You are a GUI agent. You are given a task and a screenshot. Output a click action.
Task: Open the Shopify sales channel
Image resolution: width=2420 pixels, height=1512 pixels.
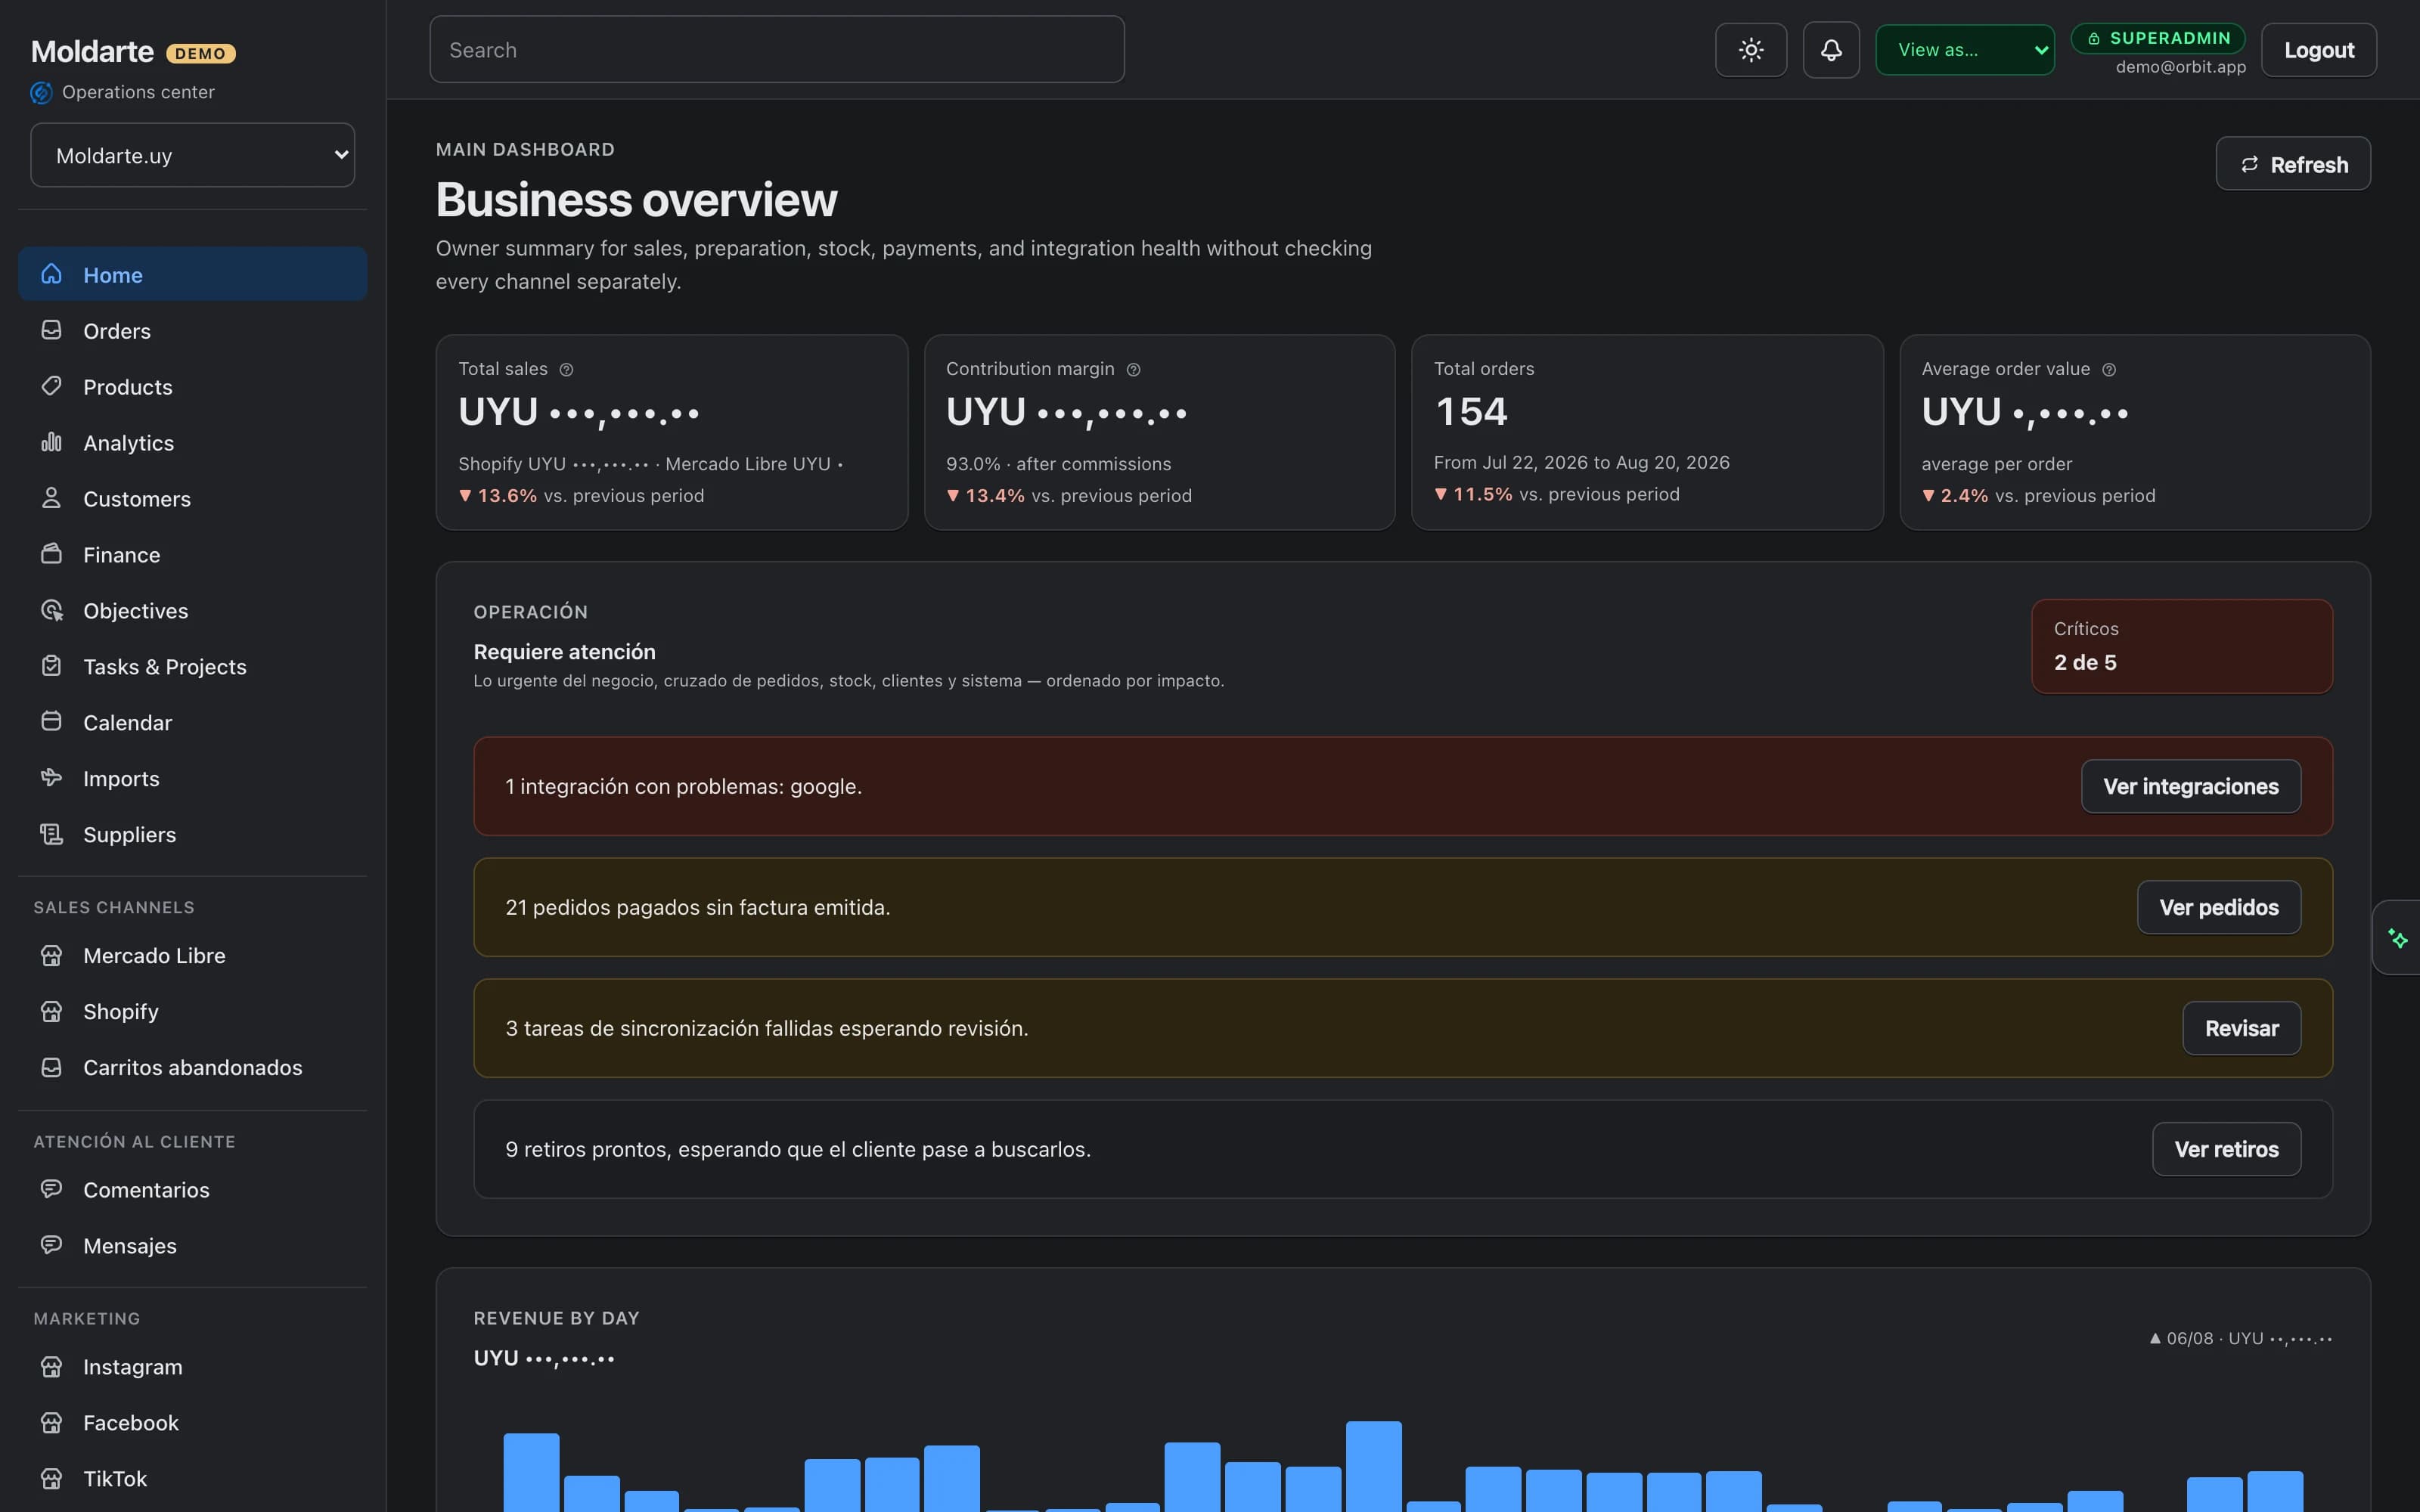(193, 1011)
